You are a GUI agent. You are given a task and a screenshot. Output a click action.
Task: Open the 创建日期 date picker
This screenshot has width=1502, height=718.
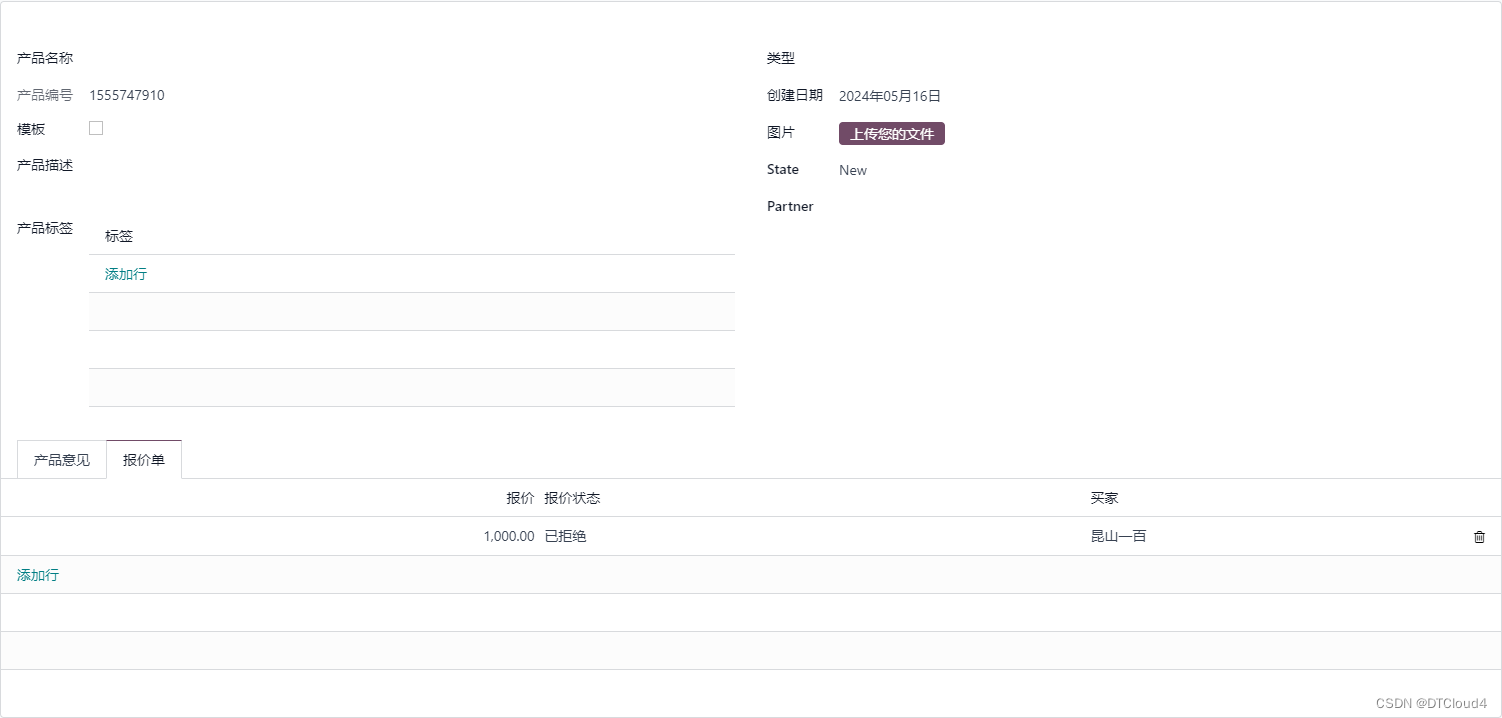click(x=889, y=95)
